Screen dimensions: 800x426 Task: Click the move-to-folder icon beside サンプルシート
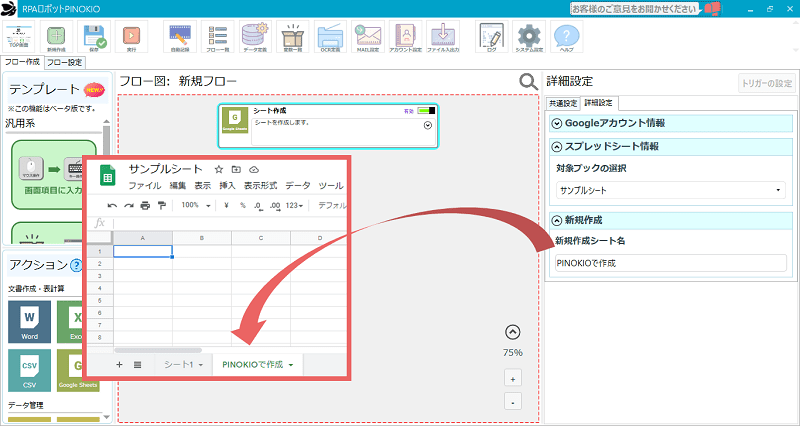(236, 169)
